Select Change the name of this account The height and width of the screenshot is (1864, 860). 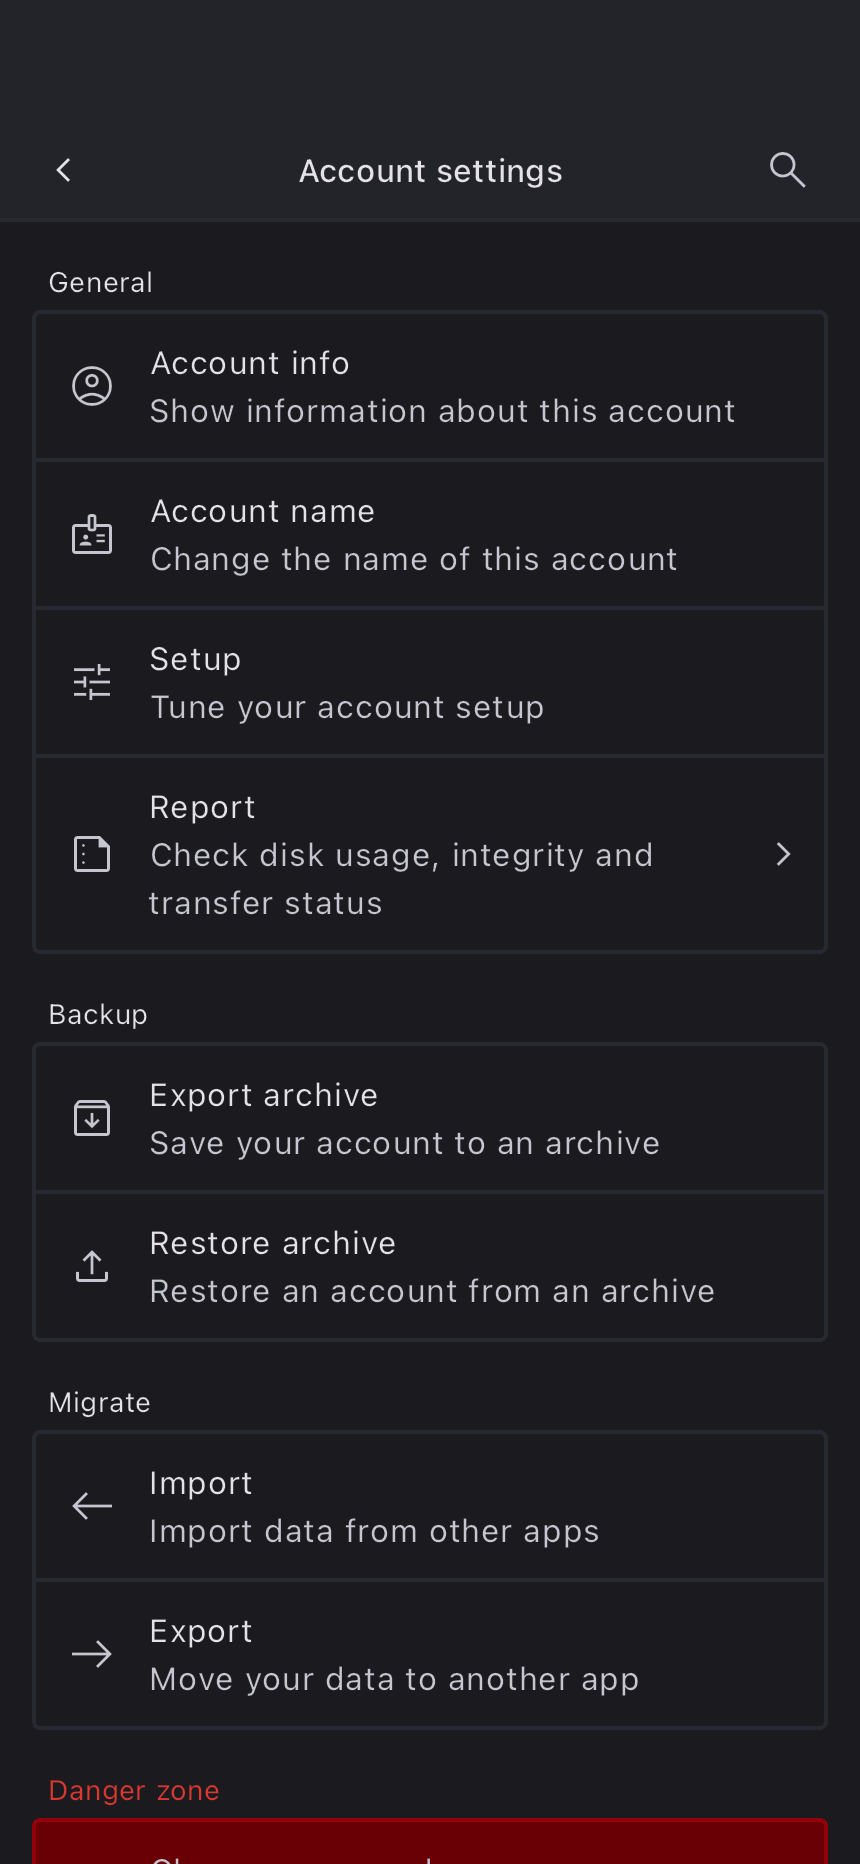coord(414,559)
